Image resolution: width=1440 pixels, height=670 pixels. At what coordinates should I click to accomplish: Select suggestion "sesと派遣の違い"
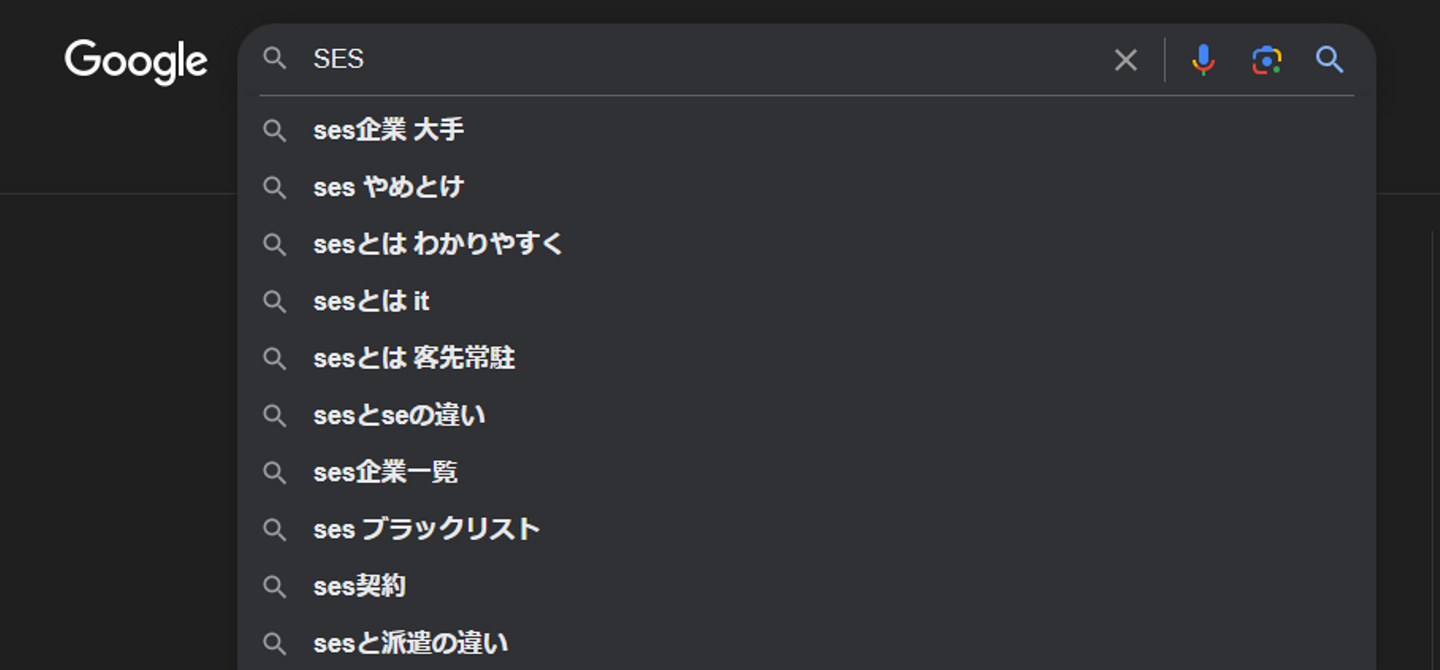pos(410,643)
